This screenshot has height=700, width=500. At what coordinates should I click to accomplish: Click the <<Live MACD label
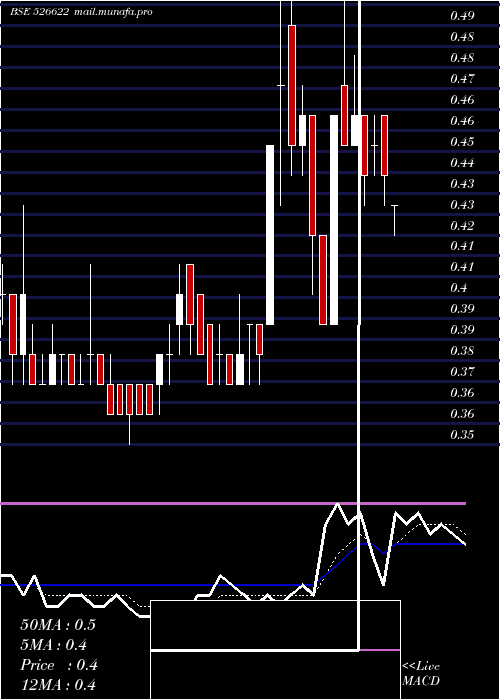[421, 674]
